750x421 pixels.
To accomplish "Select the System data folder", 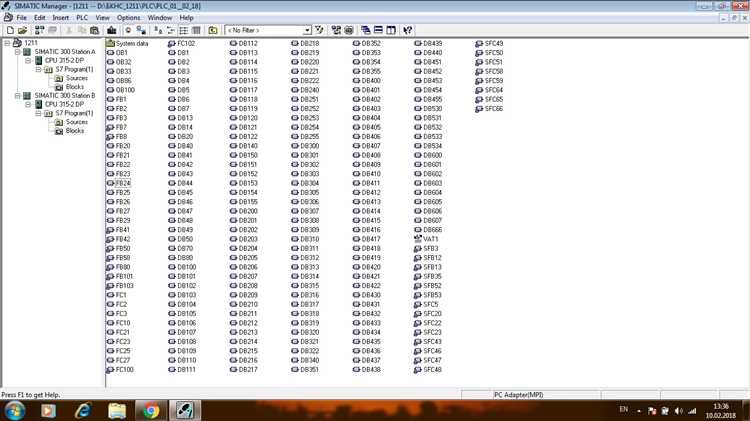I will [x=127, y=44].
